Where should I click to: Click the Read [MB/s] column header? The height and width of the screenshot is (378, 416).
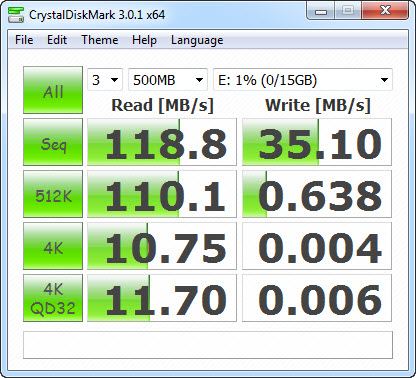click(162, 105)
